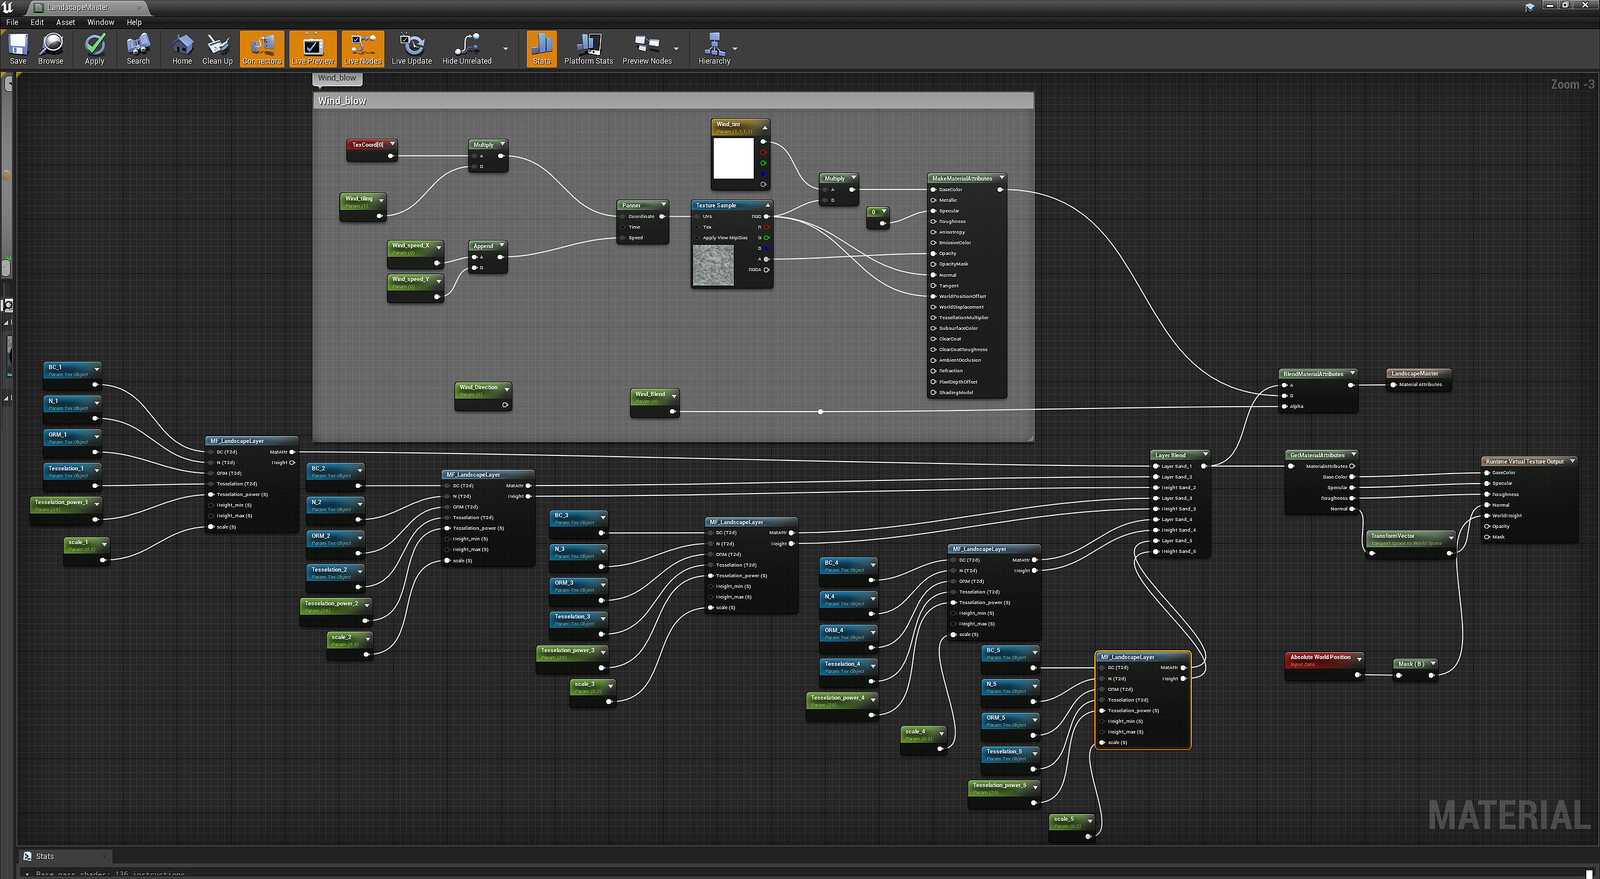This screenshot has width=1600, height=879.
Task: Expand the Panner node arrow
Action: click(663, 205)
